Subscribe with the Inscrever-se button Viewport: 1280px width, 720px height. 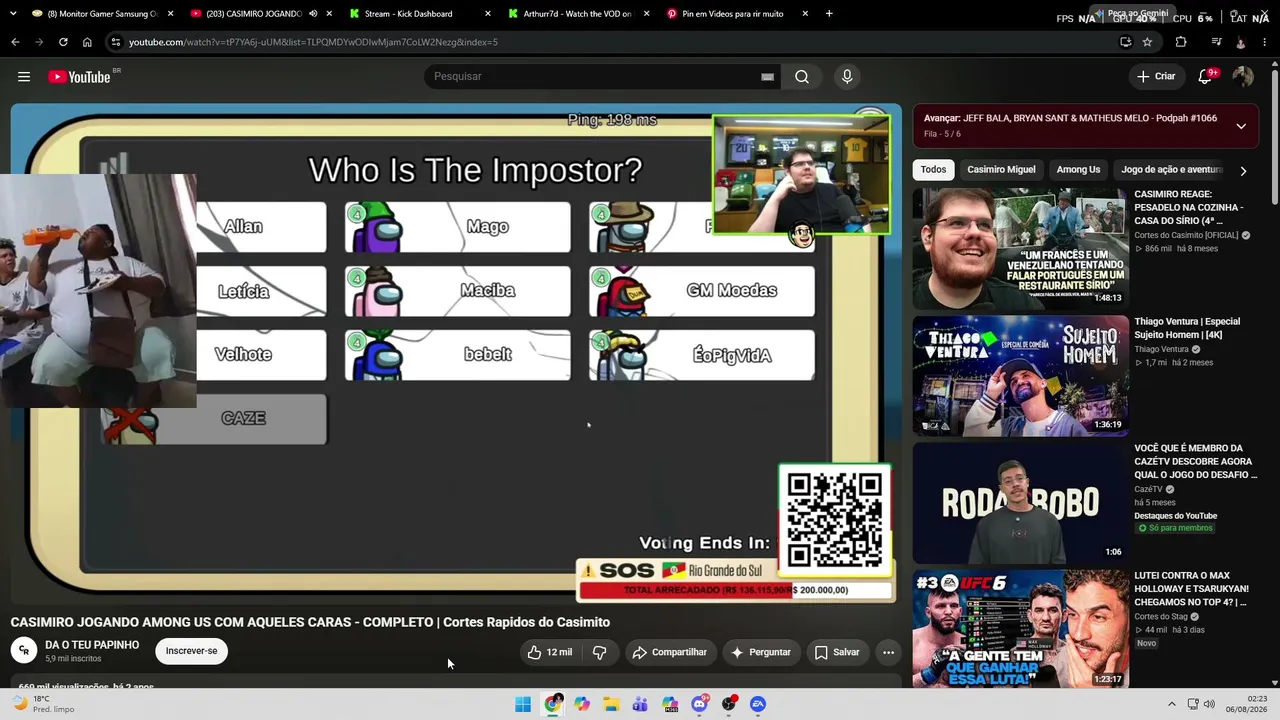tap(191, 651)
